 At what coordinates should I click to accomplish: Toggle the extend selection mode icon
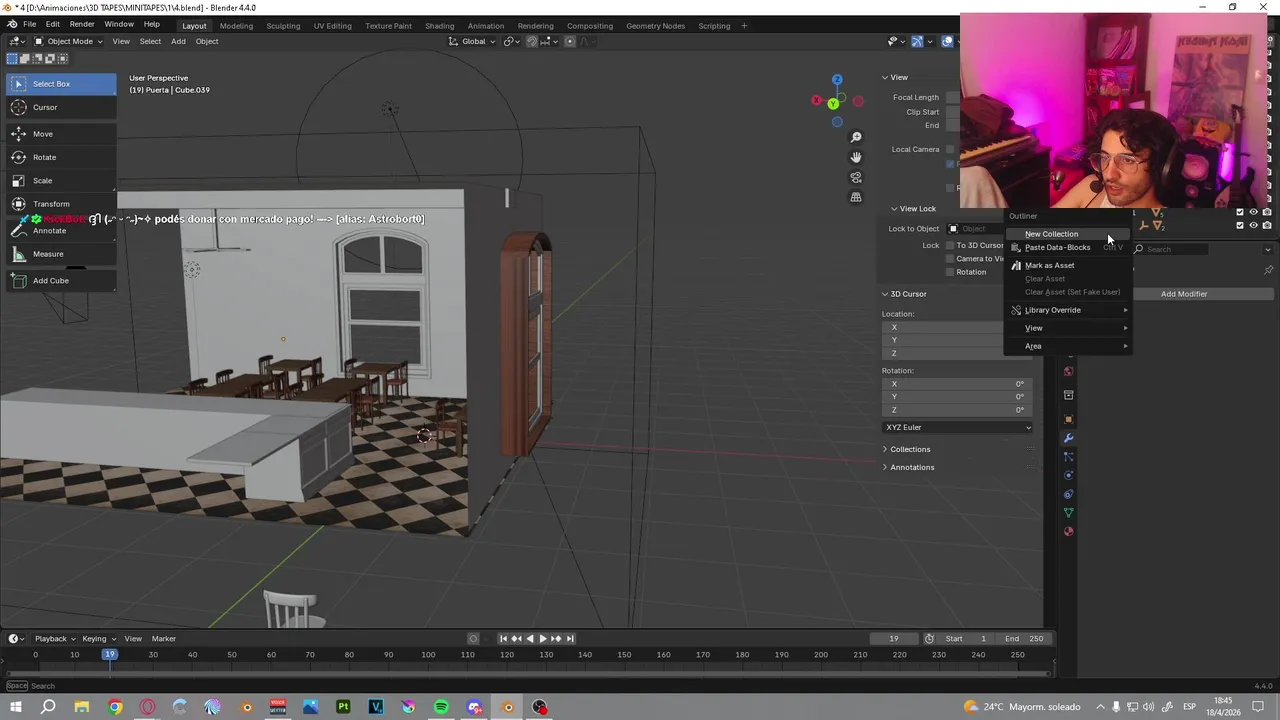[x=25, y=59]
